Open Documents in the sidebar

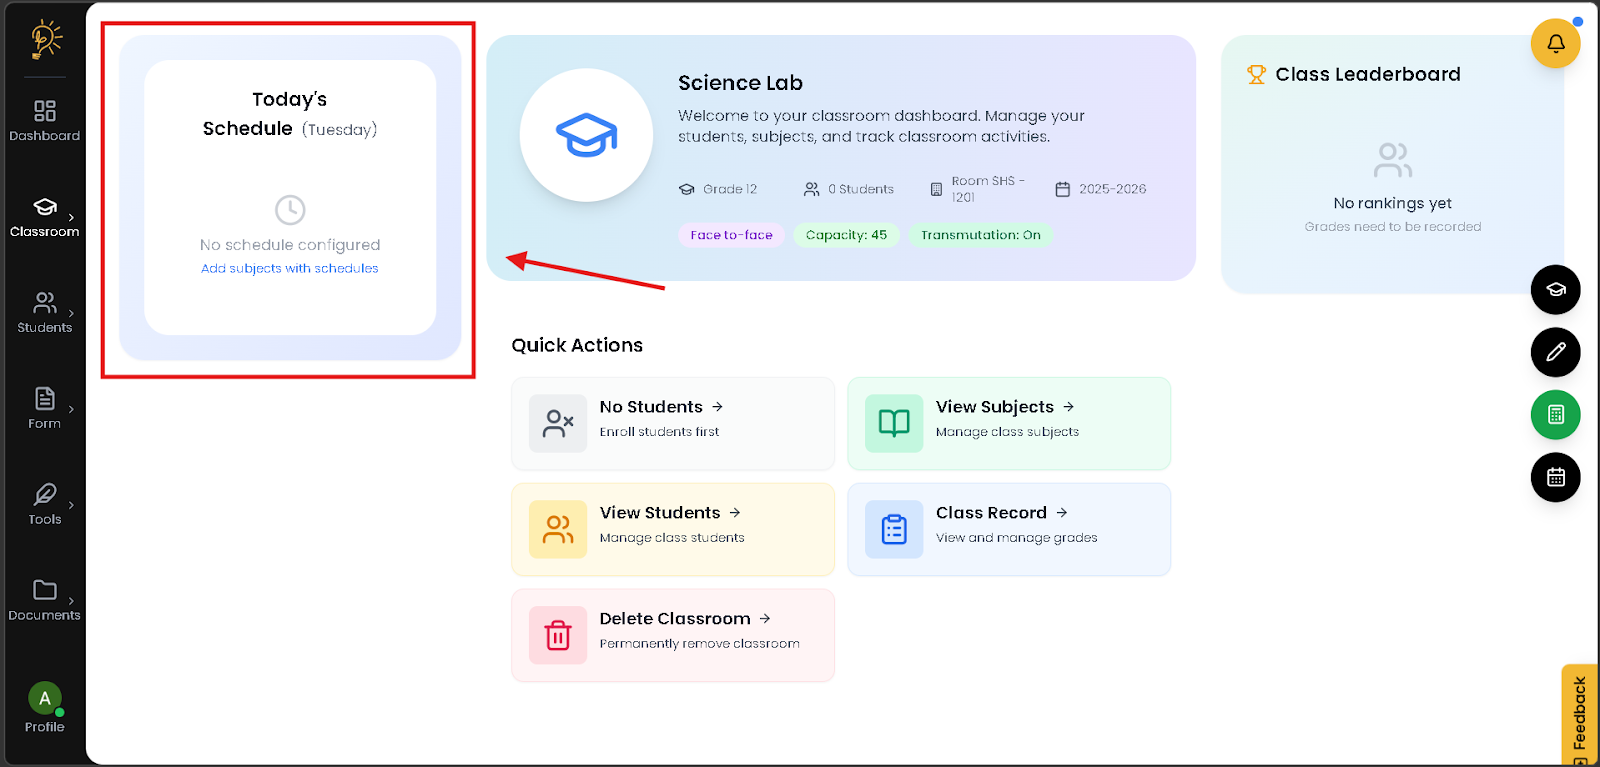[45, 600]
